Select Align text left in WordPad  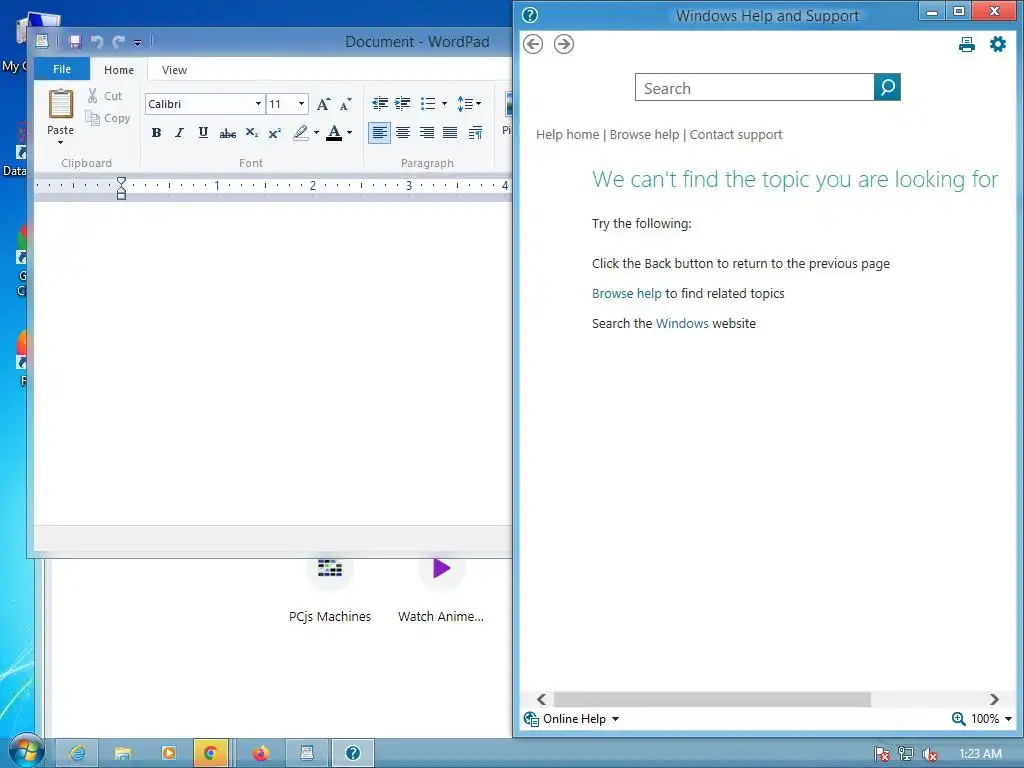(x=379, y=133)
